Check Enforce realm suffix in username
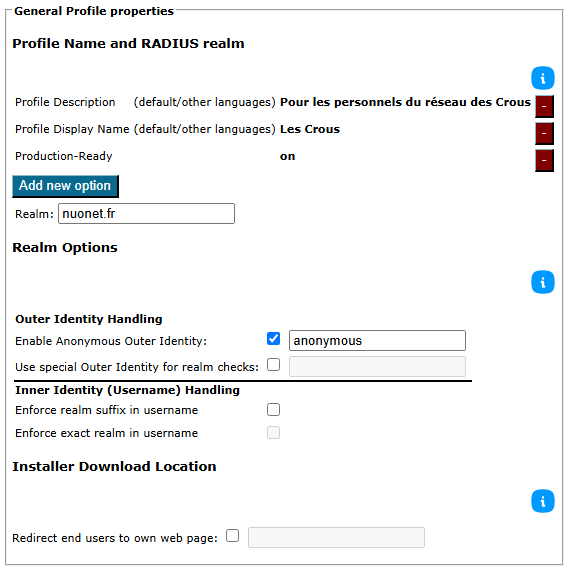This screenshot has width=567, height=568. click(x=273, y=410)
